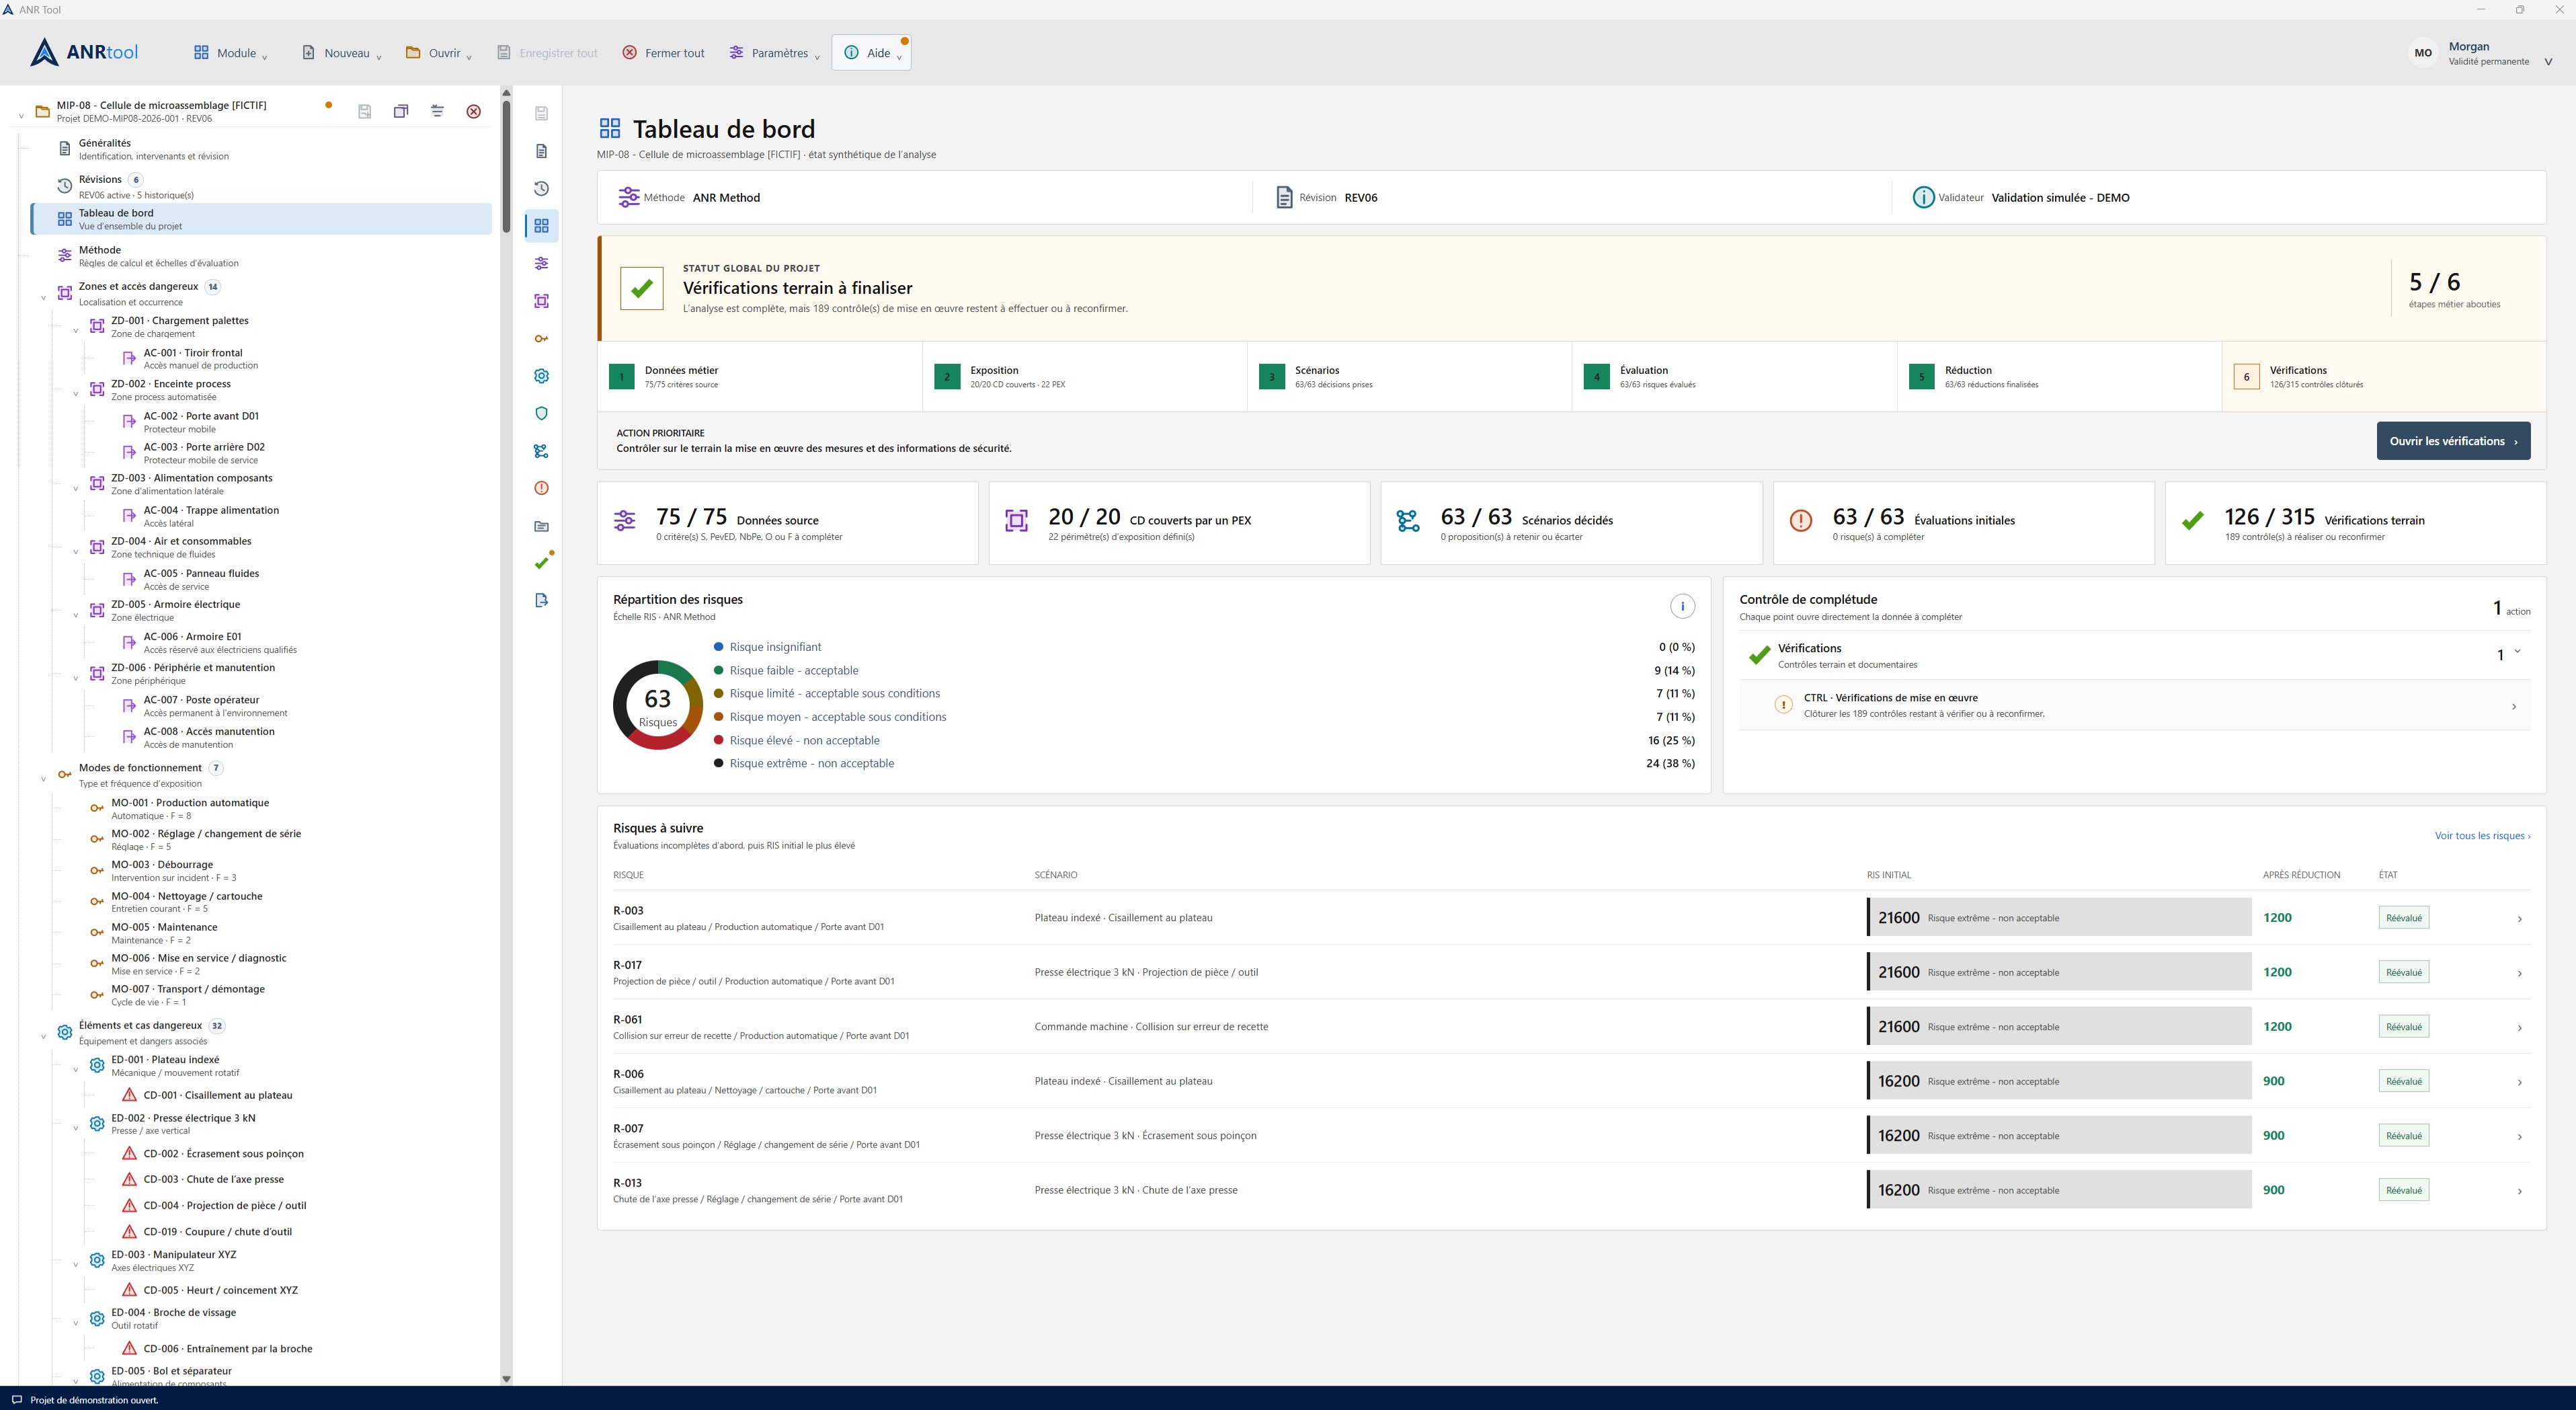Collapse the Modes de fonctionnement node
The height and width of the screenshot is (1410, 2576).
click(43, 779)
